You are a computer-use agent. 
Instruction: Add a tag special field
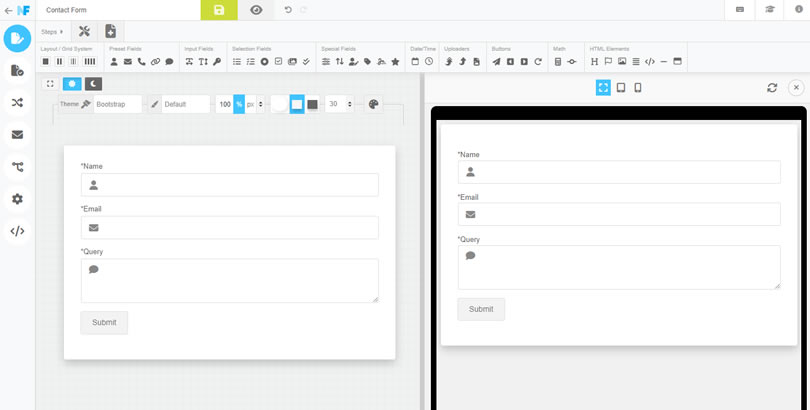(367, 61)
